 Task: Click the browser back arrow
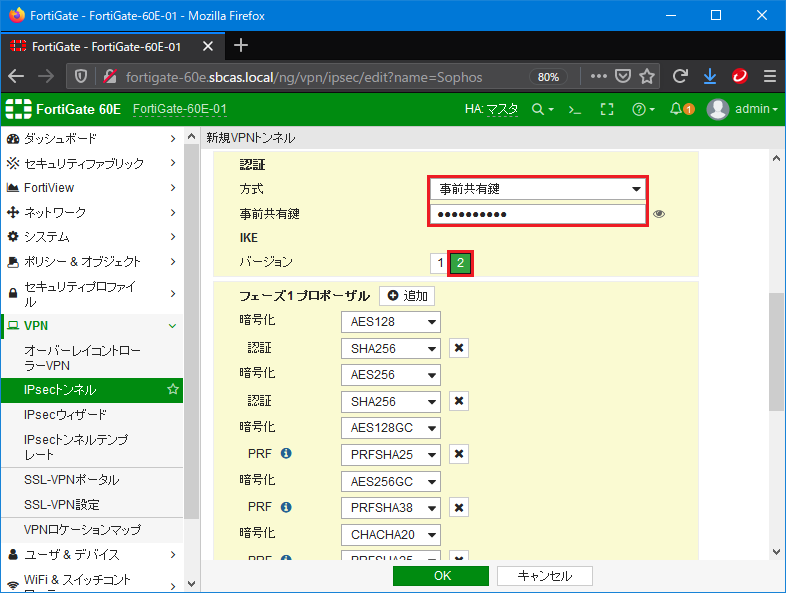tap(16, 76)
